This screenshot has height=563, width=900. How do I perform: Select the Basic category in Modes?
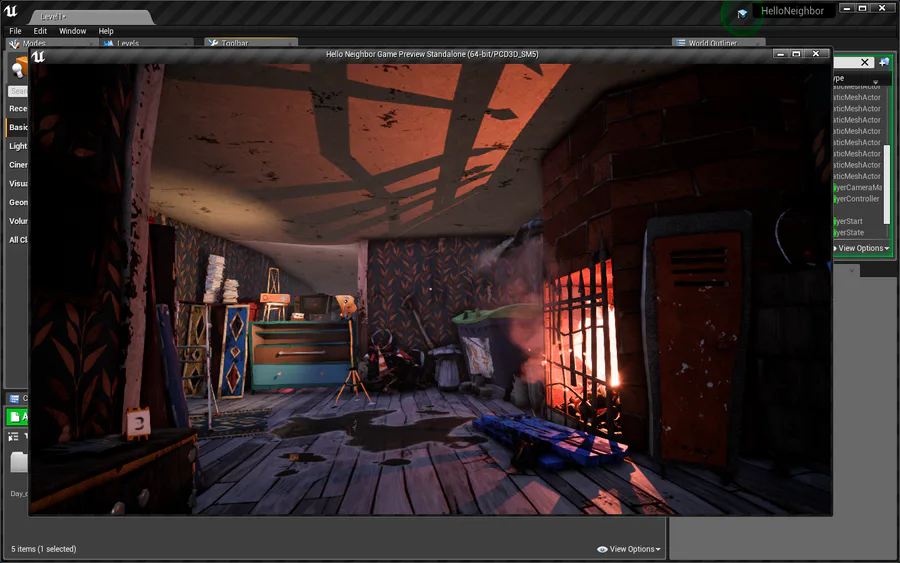(17, 127)
